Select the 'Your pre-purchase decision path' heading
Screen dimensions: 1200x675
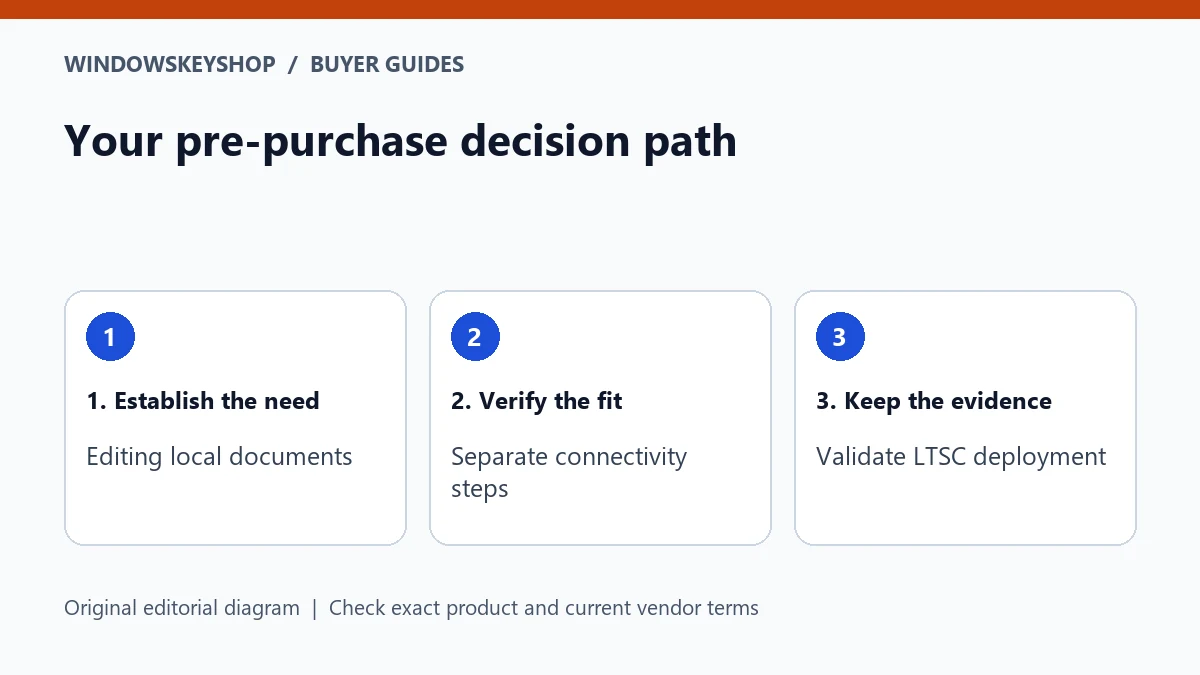point(400,141)
